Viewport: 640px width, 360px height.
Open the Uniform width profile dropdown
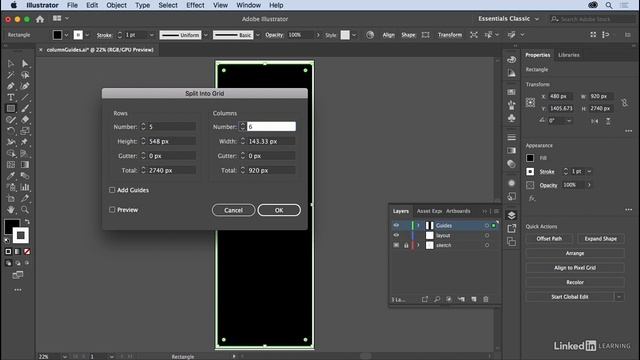click(x=206, y=35)
